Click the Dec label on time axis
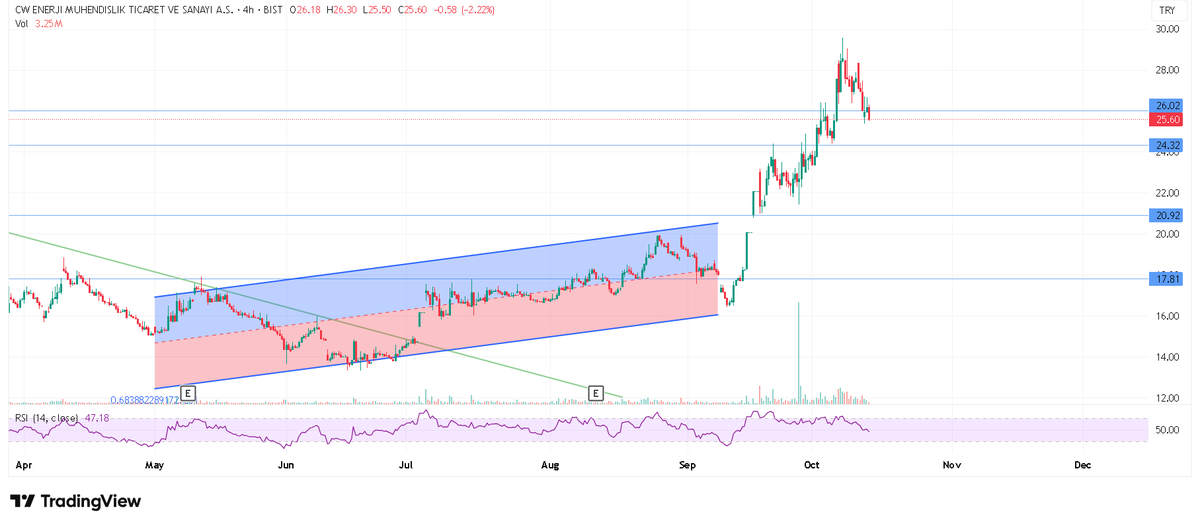Image resolution: width=1200 pixels, height=526 pixels. pos(1082,465)
